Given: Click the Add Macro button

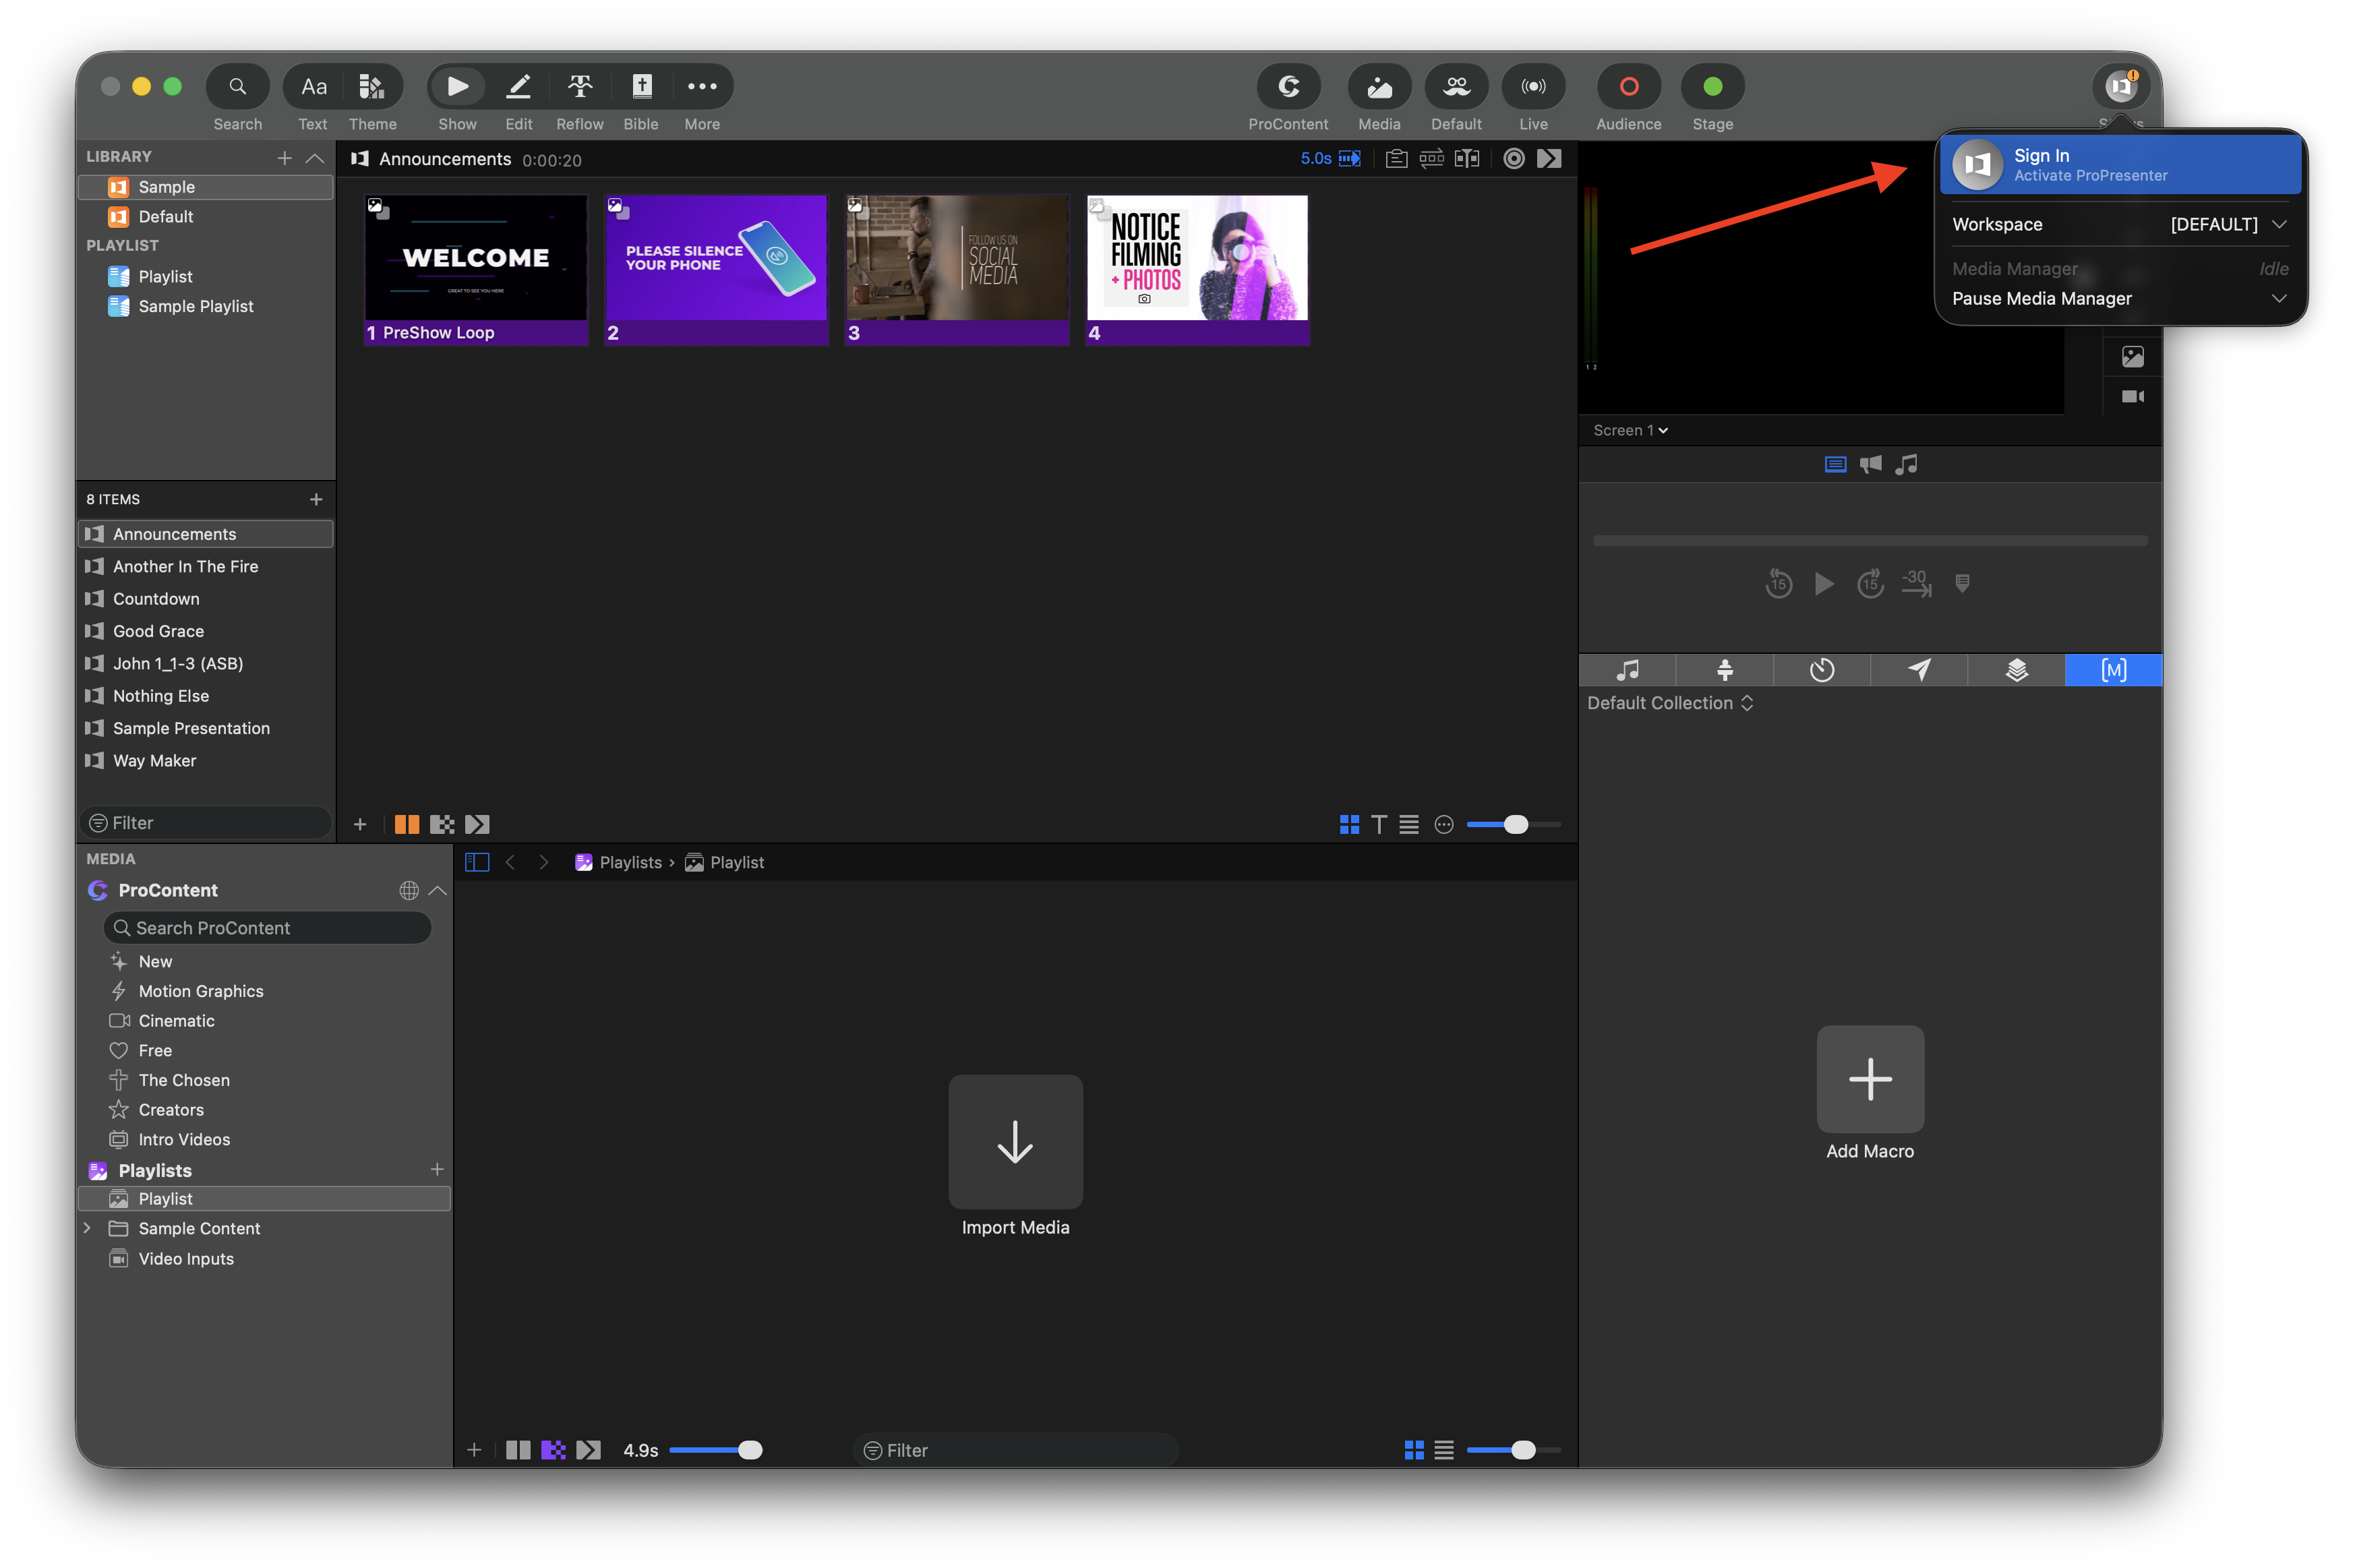Looking at the screenshot, I should coord(1870,1079).
